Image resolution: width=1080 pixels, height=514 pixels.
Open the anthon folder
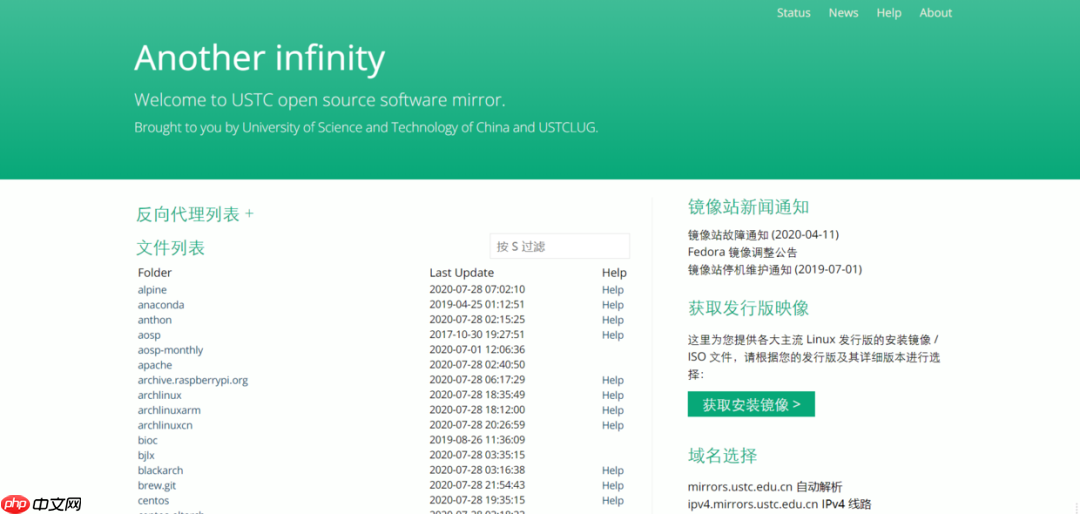(x=154, y=320)
